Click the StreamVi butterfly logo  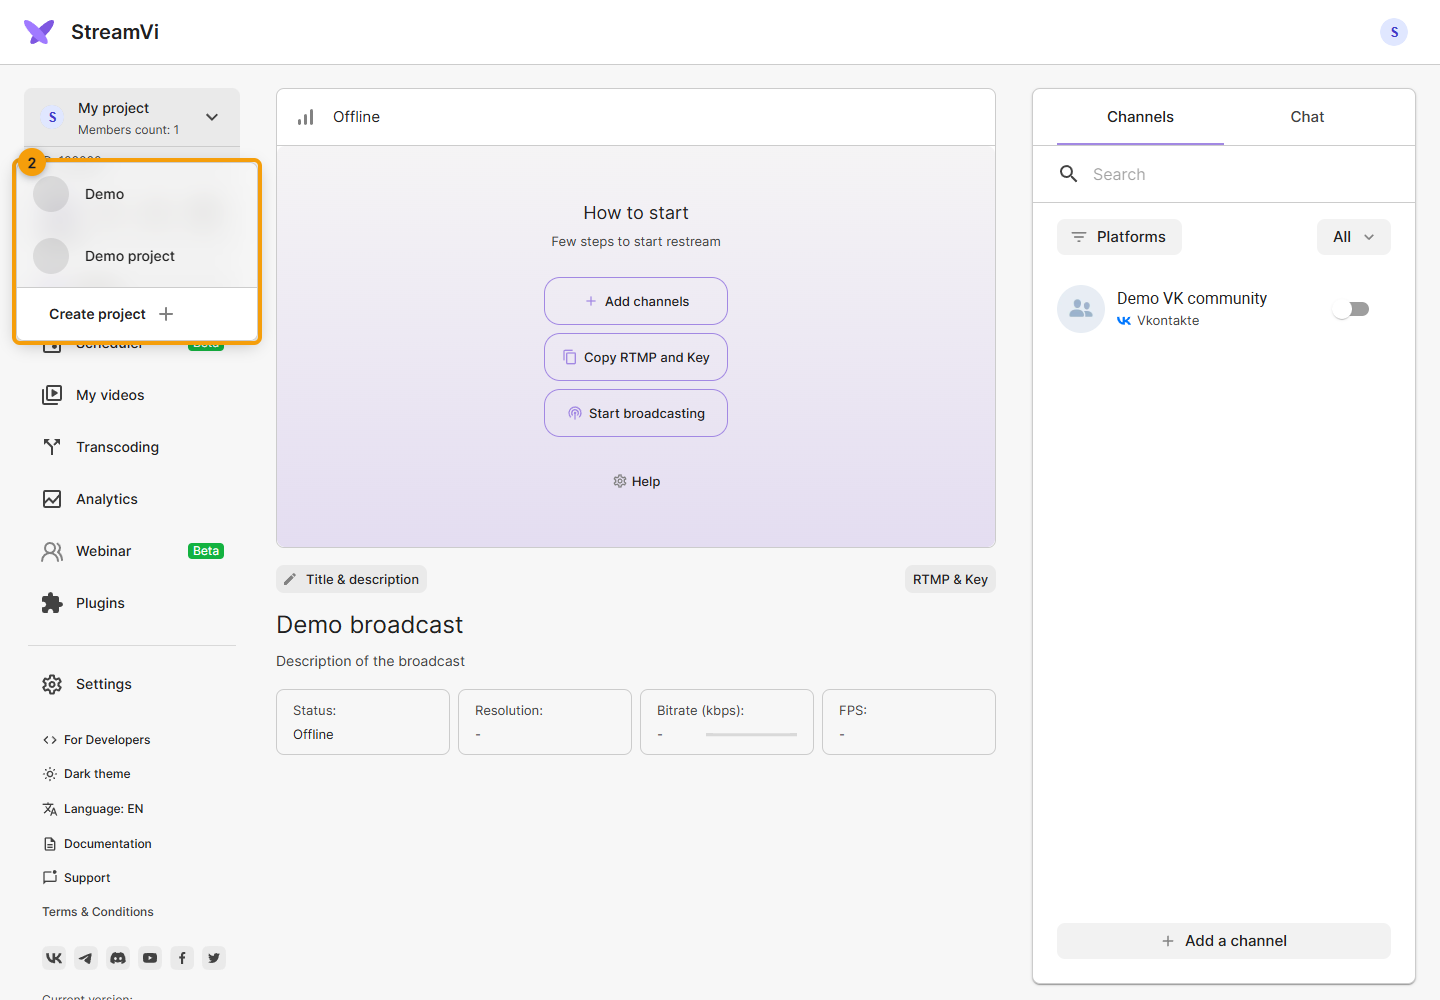[x=39, y=32]
